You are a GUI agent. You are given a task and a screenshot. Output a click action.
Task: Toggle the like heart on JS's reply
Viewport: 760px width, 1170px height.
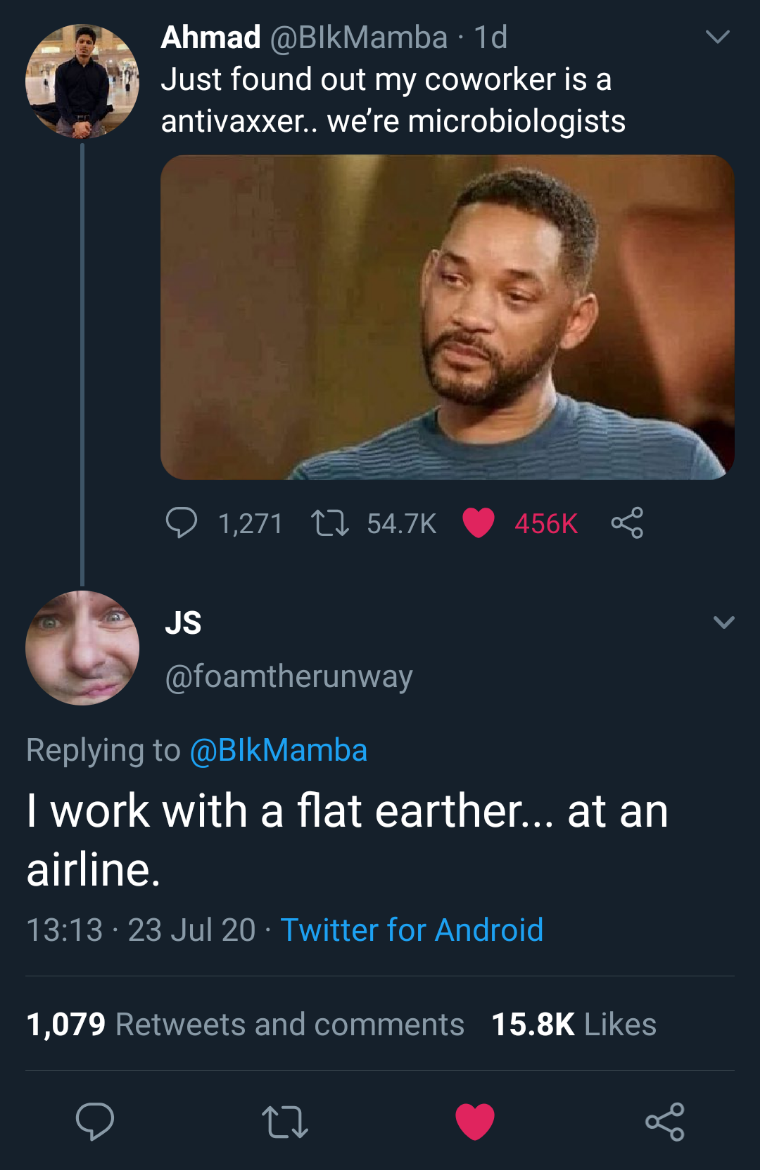(475, 1120)
